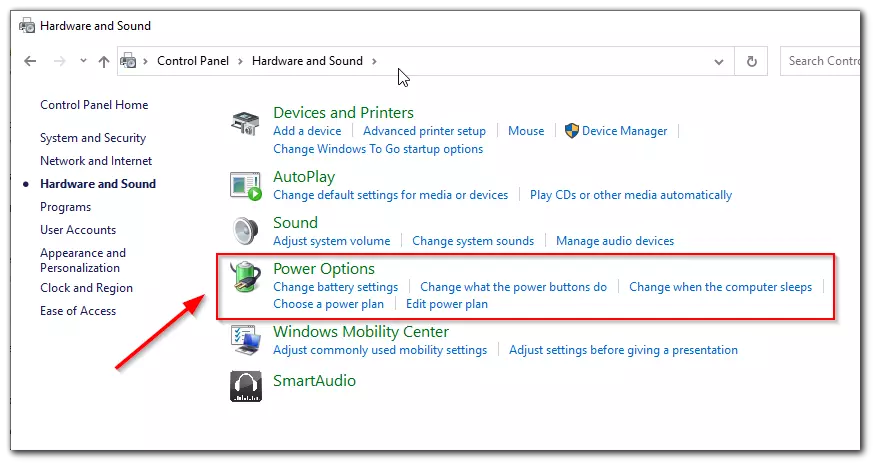The height and width of the screenshot is (468, 878).
Task: Click Adjust settings before giving a presentation
Action: click(x=623, y=350)
